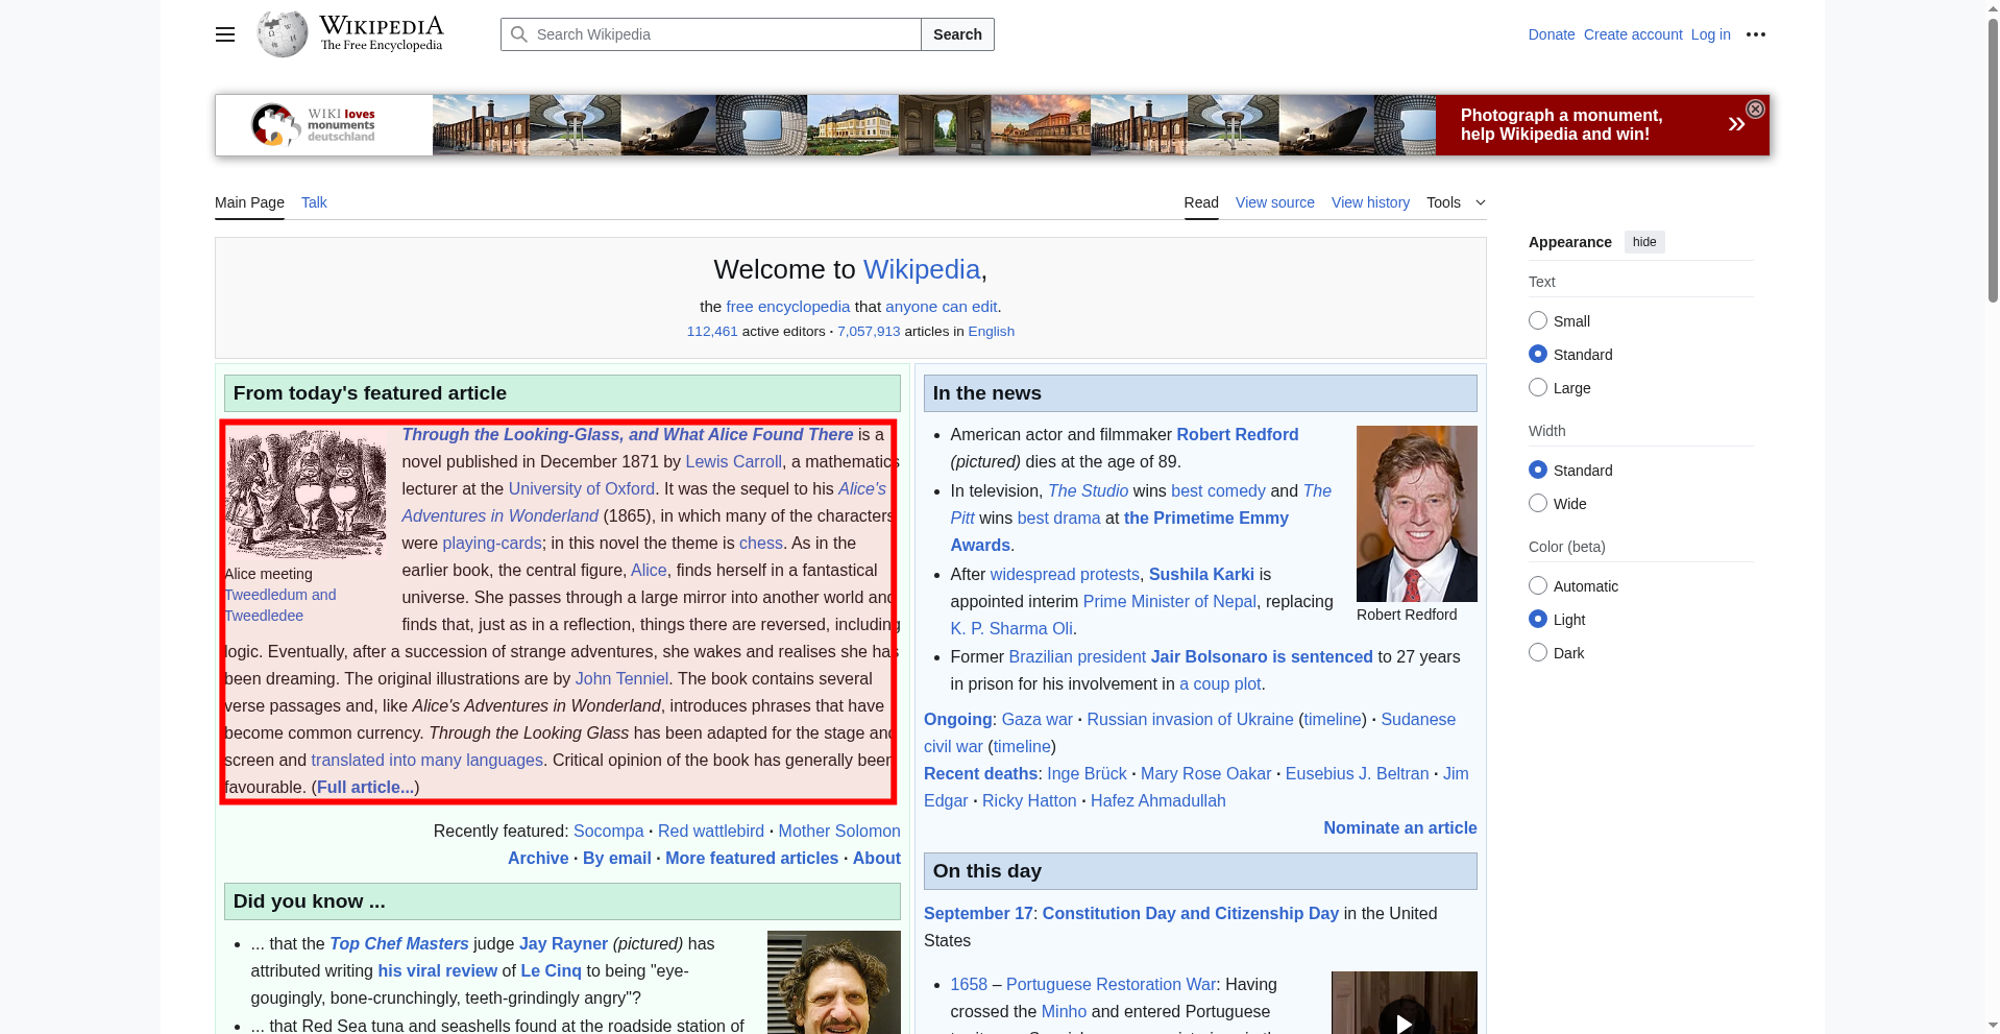Open the Donate link
The height and width of the screenshot is (1034, 2000).
[1551, 34]
